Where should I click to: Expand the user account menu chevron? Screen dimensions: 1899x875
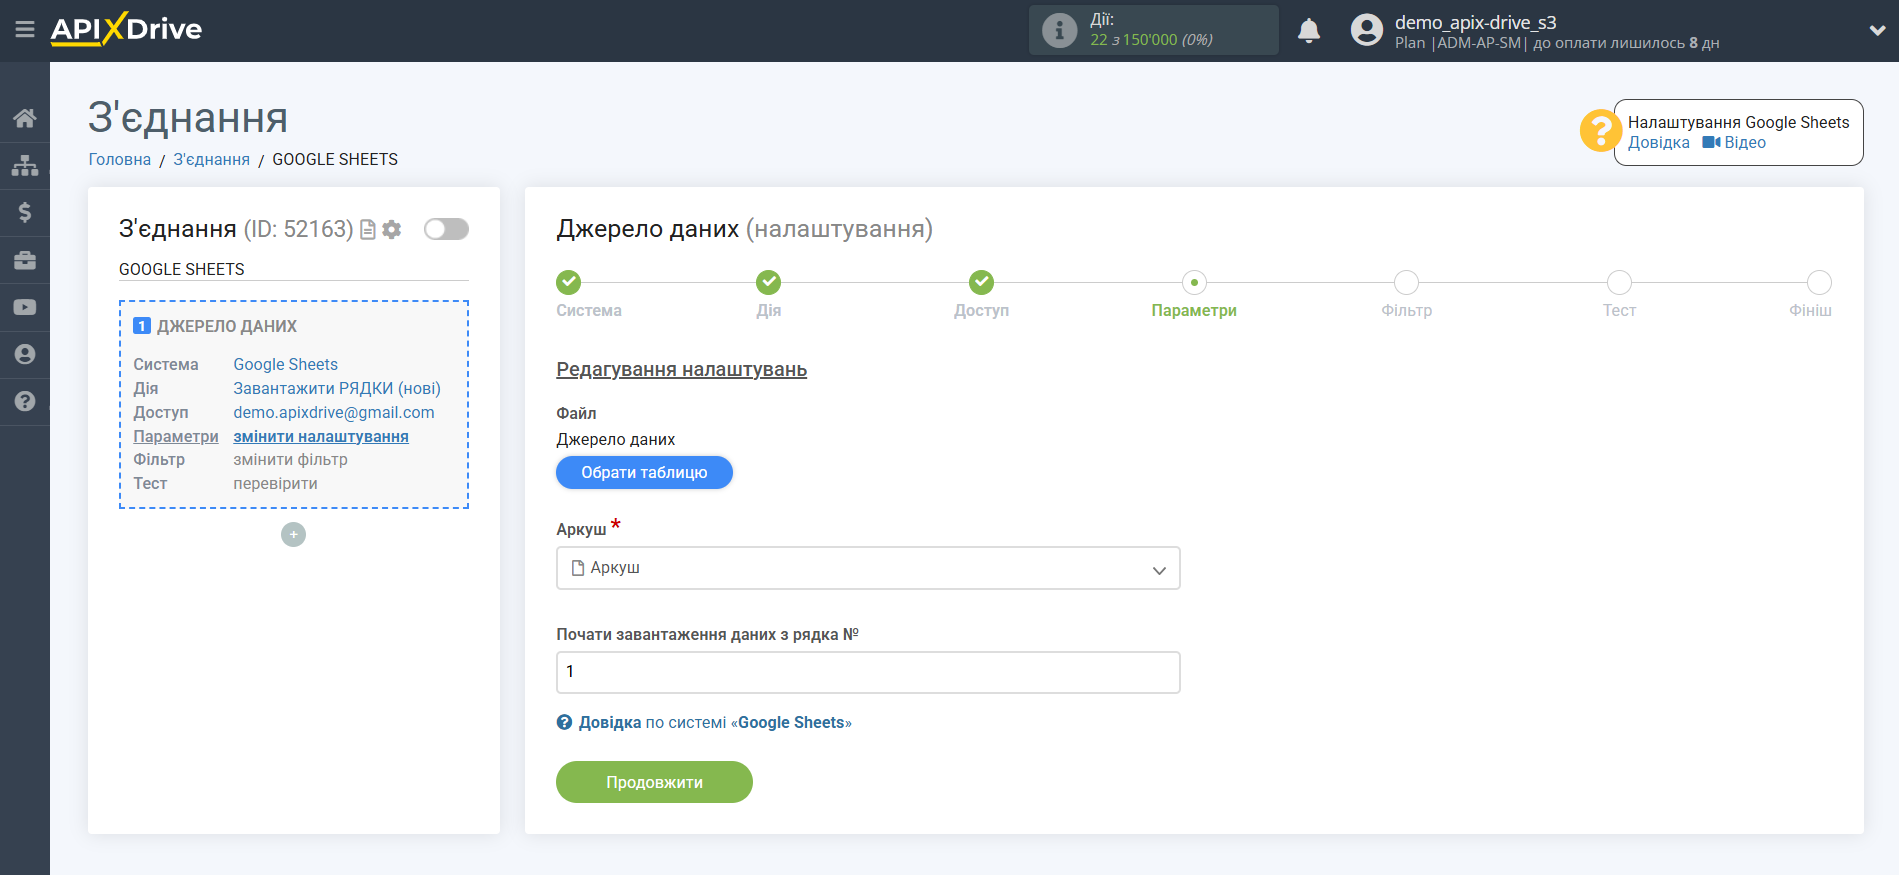pyautogui.click(x=1876, y=31)
